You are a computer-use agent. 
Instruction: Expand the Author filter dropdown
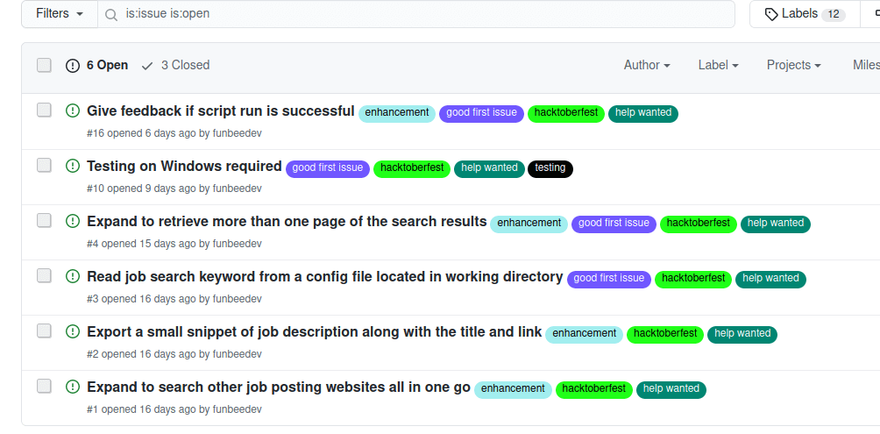click(x=647, y=65)
